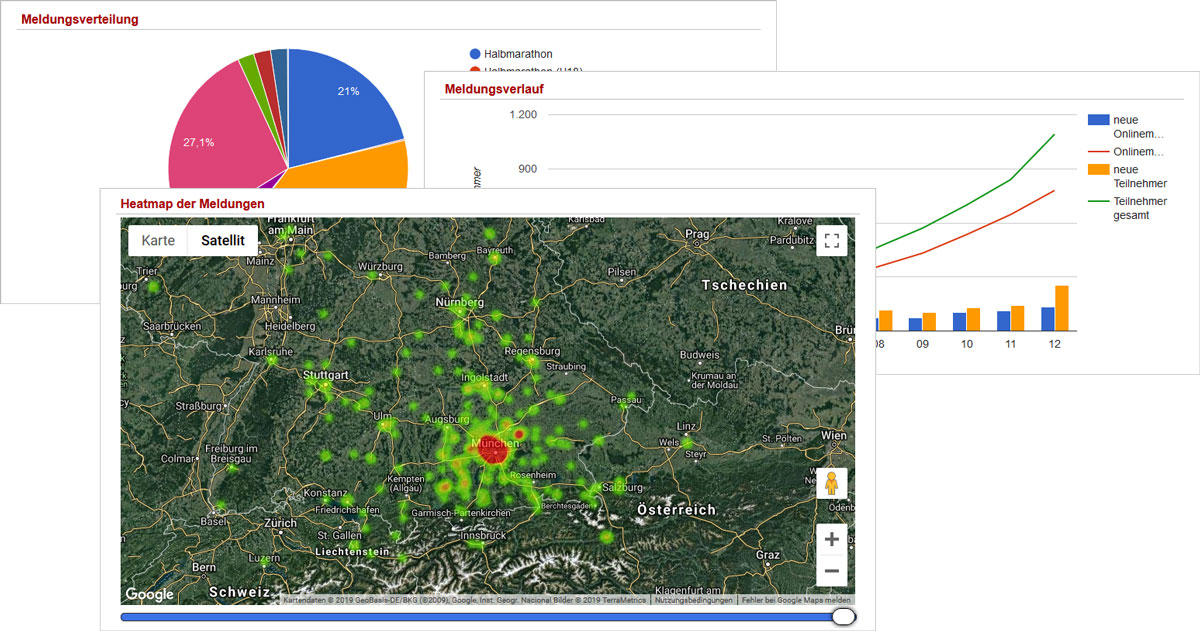
Task: Click the slider handle below the heatmap
Action: click(843, 617)
